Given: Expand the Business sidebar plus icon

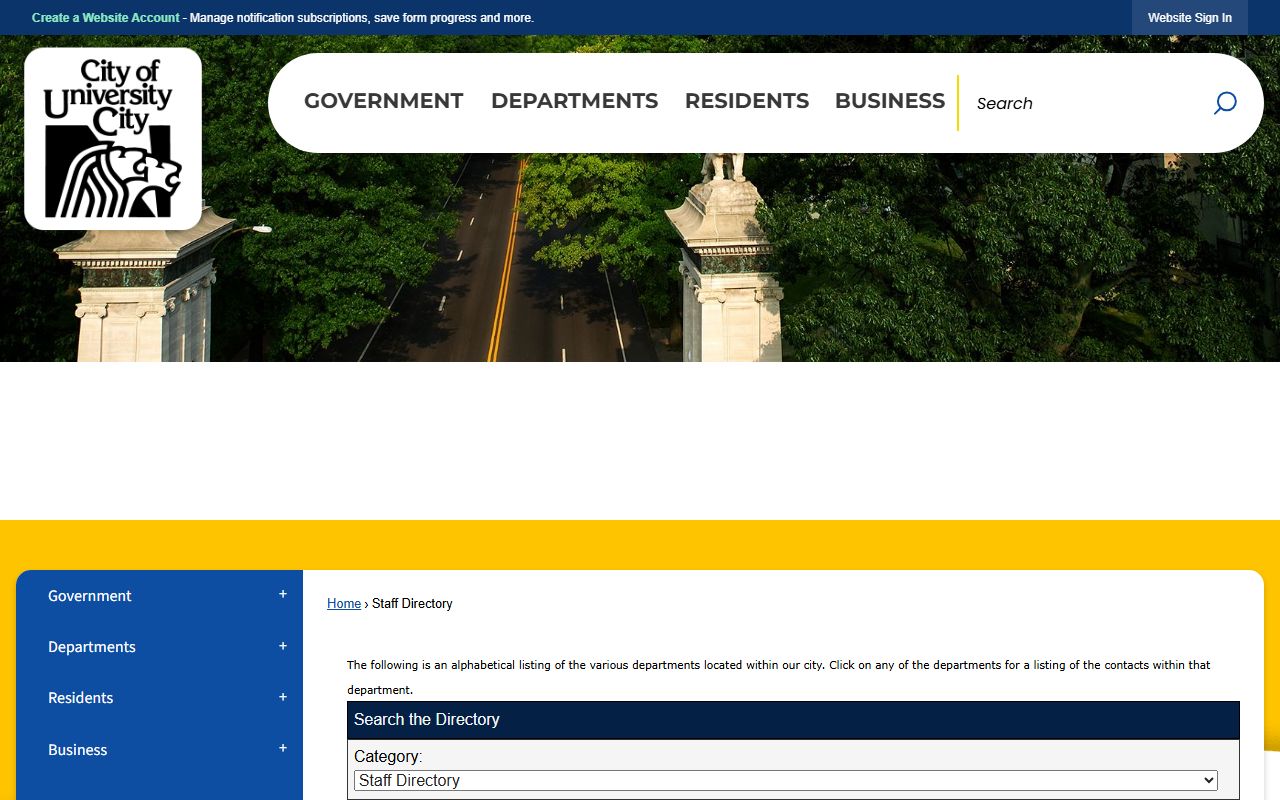Looking at the screenshot, I should tap(283, 748).
